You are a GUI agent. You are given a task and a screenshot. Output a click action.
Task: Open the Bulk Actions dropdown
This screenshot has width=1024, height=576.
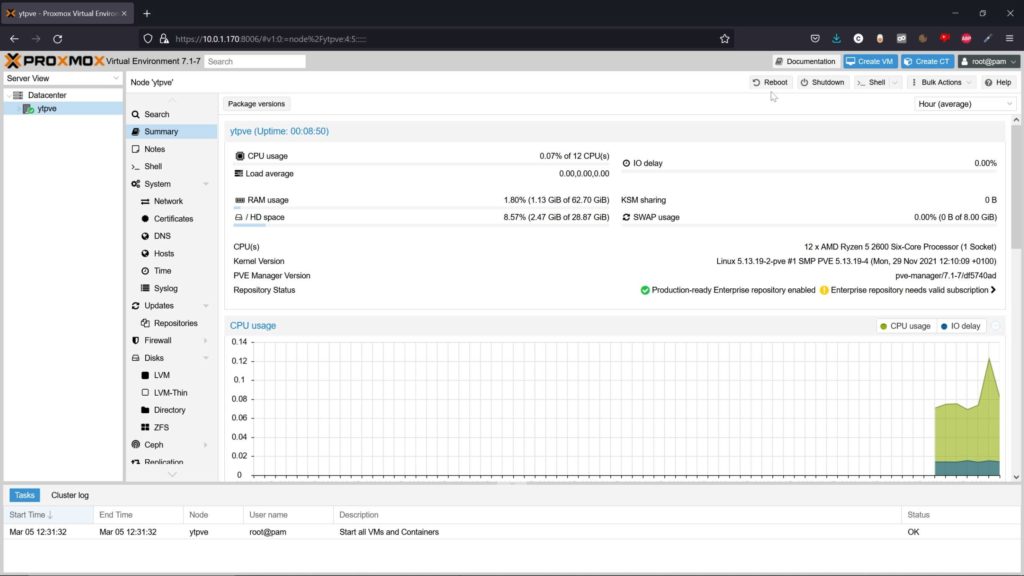coord(941,82)
